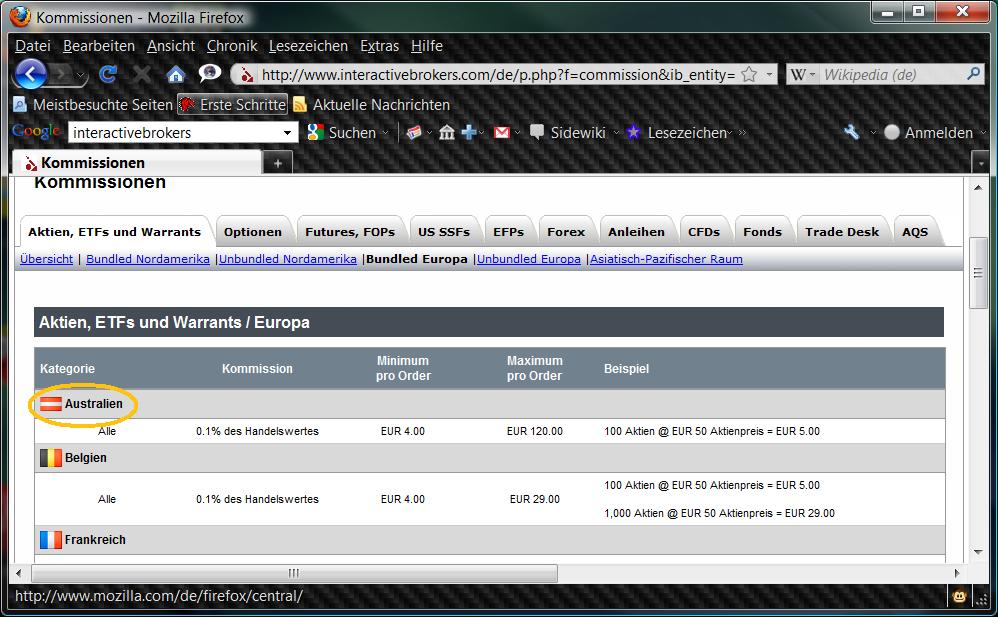998x617 pixels.
Task: Open the Gmail envelope icon
Action: (x=502, y=132)
